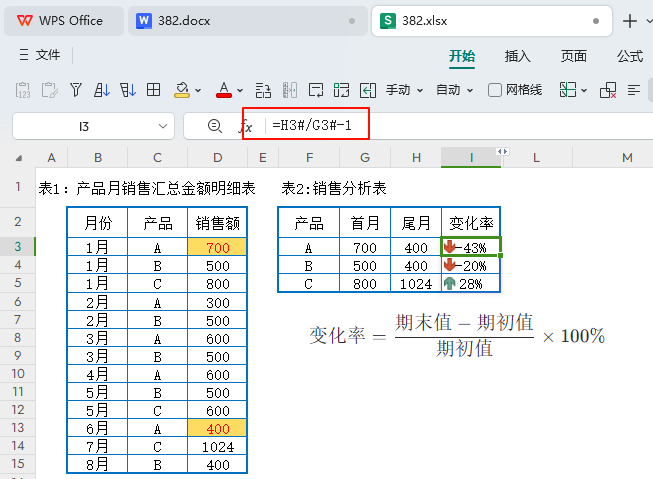Select the 变化率 formula image
Image resolution: width=653 pixels, height=479 pixels.
click(457, 335)
